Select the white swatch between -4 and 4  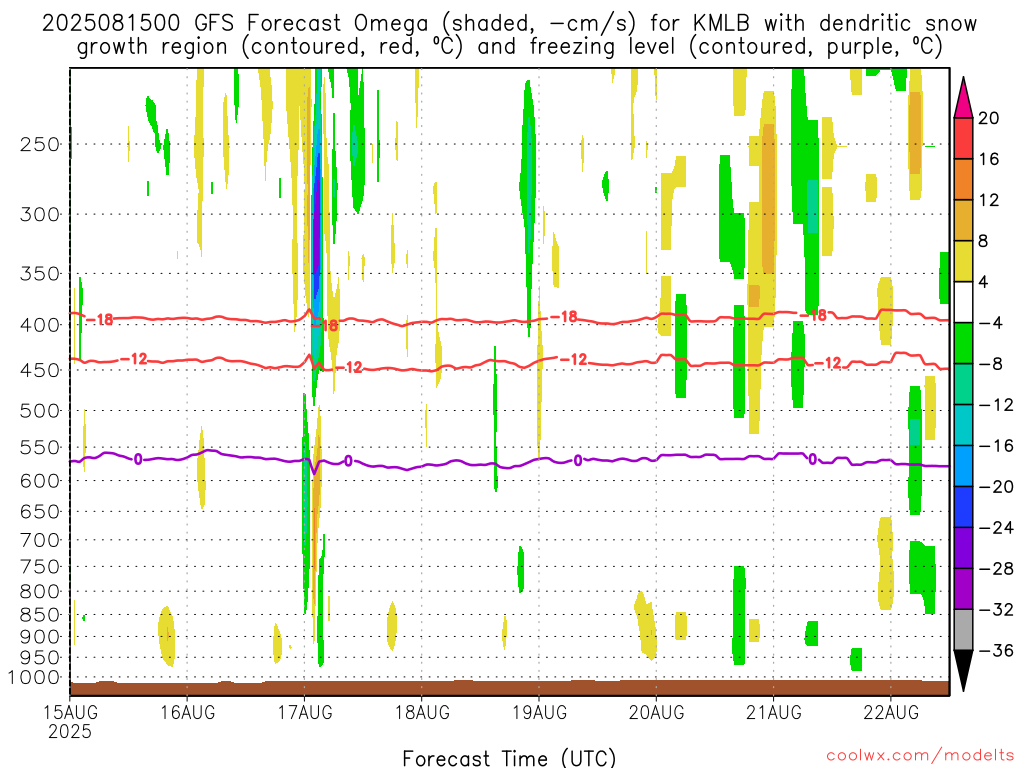(963, 302)
